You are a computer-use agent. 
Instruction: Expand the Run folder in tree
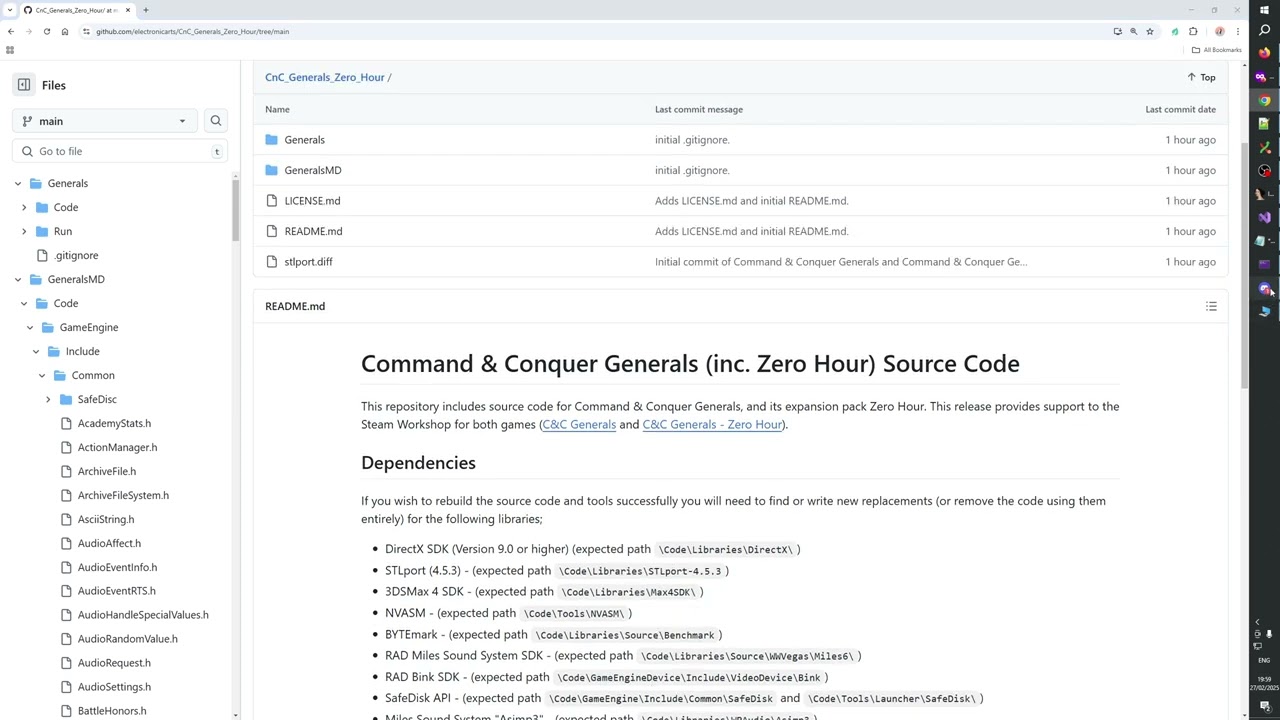tap(24, 231)
